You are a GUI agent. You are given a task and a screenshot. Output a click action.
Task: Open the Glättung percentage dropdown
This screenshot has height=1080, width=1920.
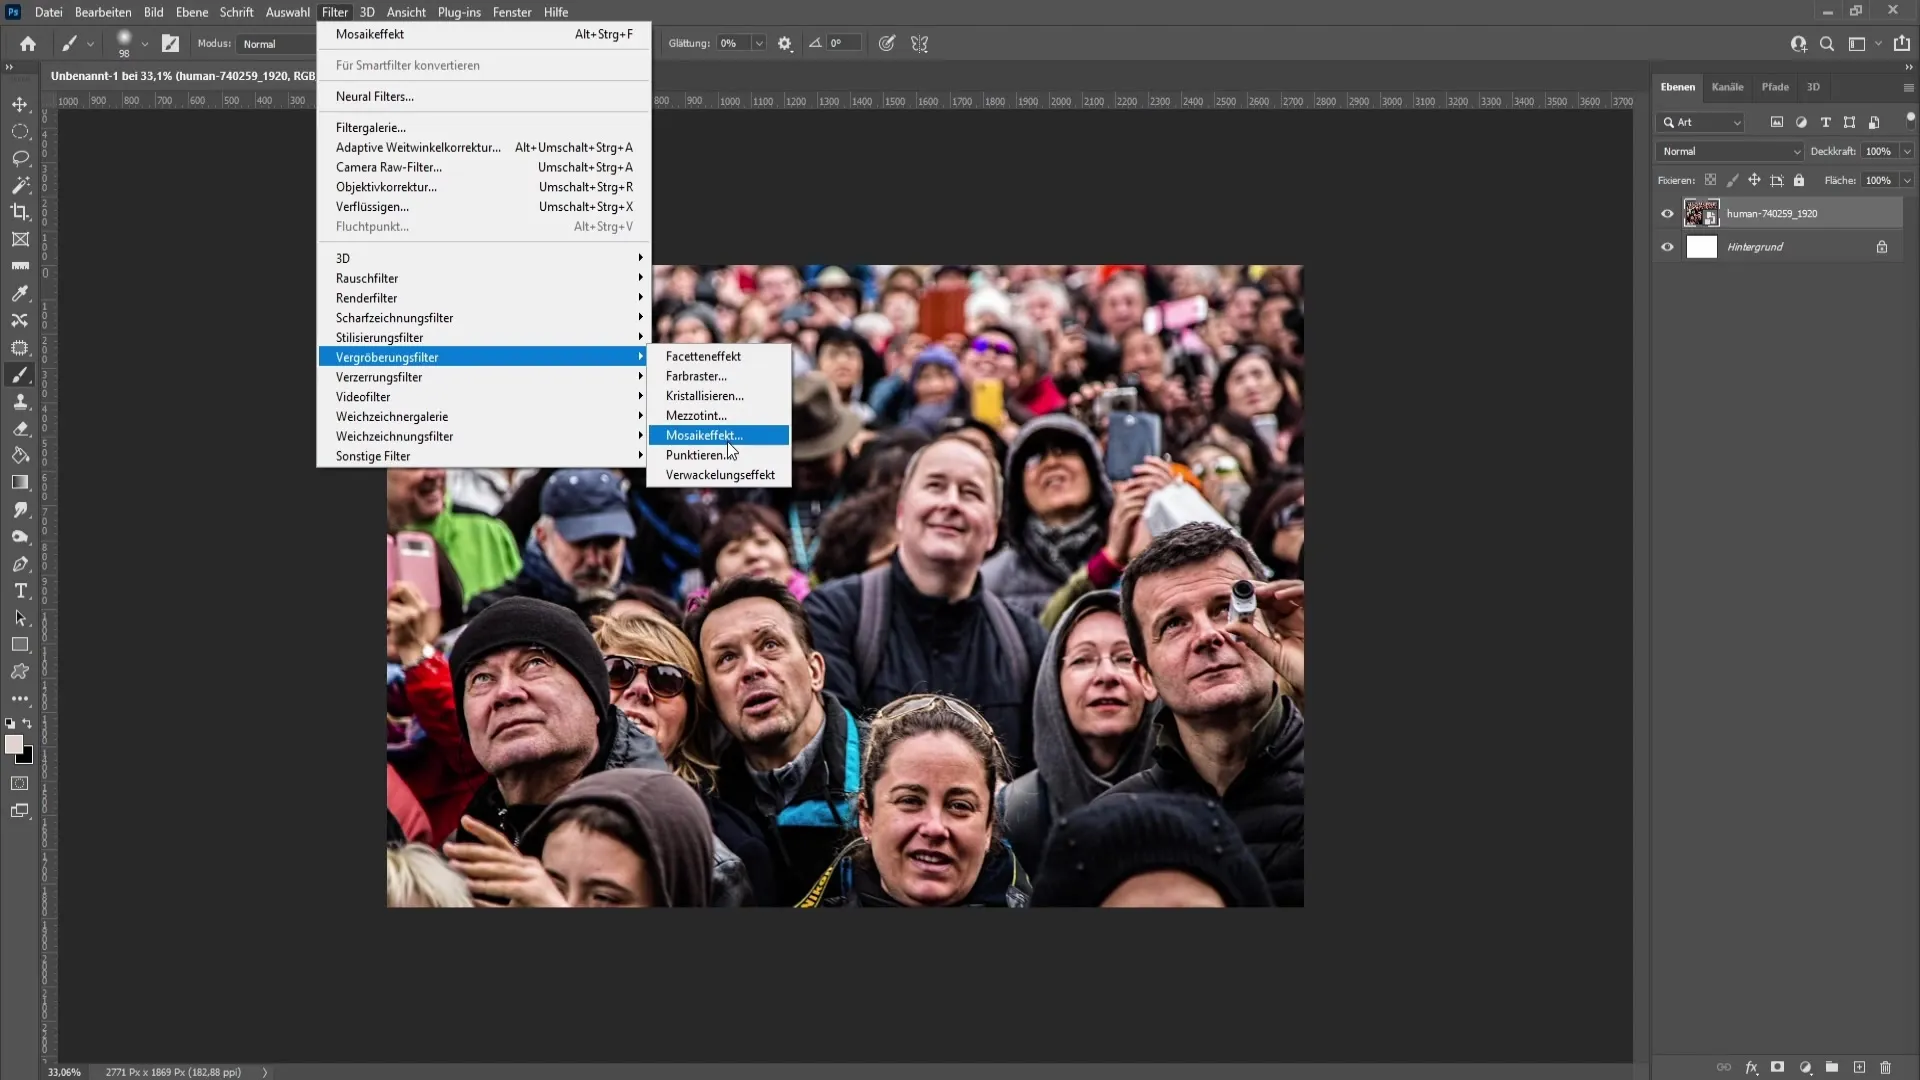pos(759,43)
